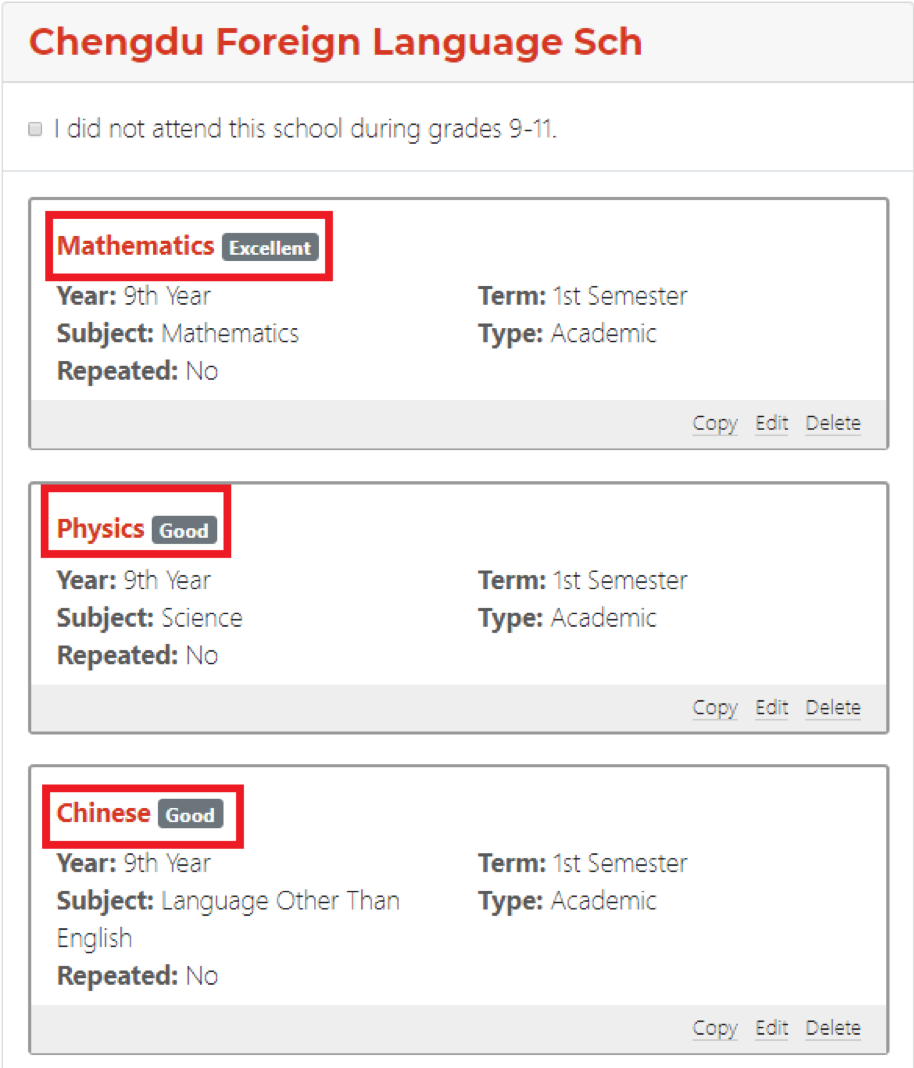This screenshot has height=1068, width=914.
Task: Select the Excellent grade badge
Action: pos(270,247)
